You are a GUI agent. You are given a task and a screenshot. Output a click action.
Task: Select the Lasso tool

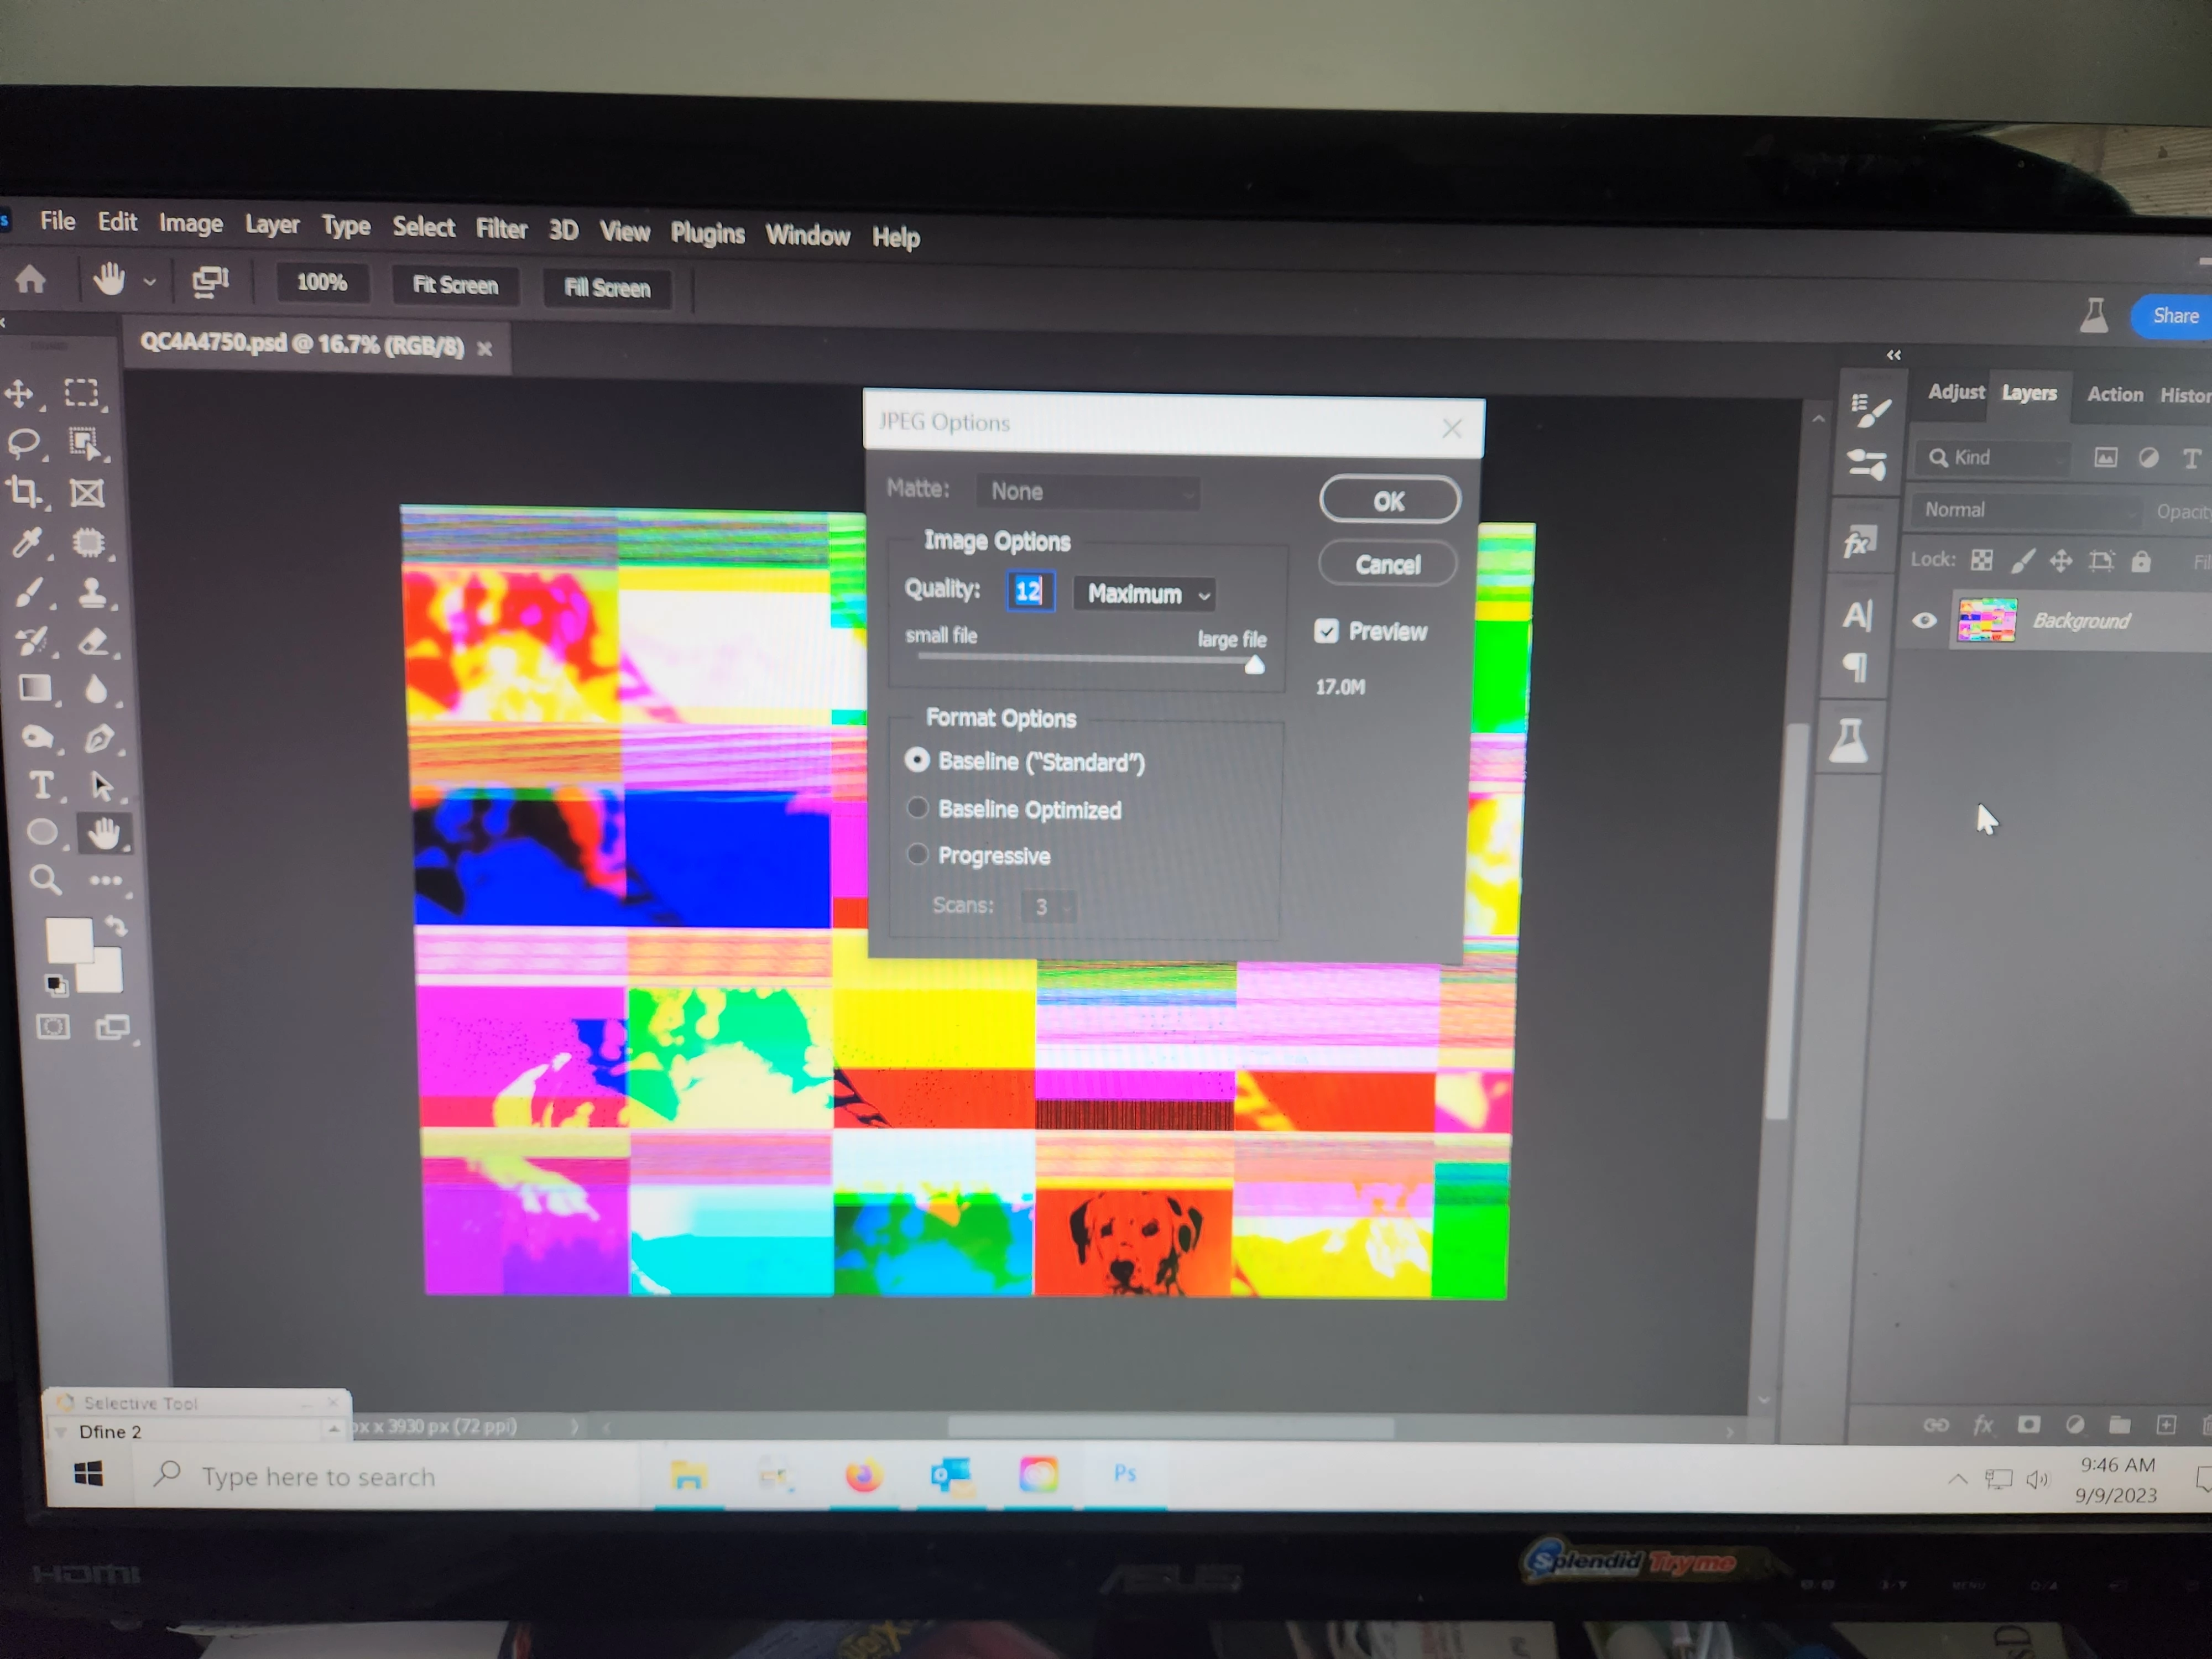click(x=24, y=443)
